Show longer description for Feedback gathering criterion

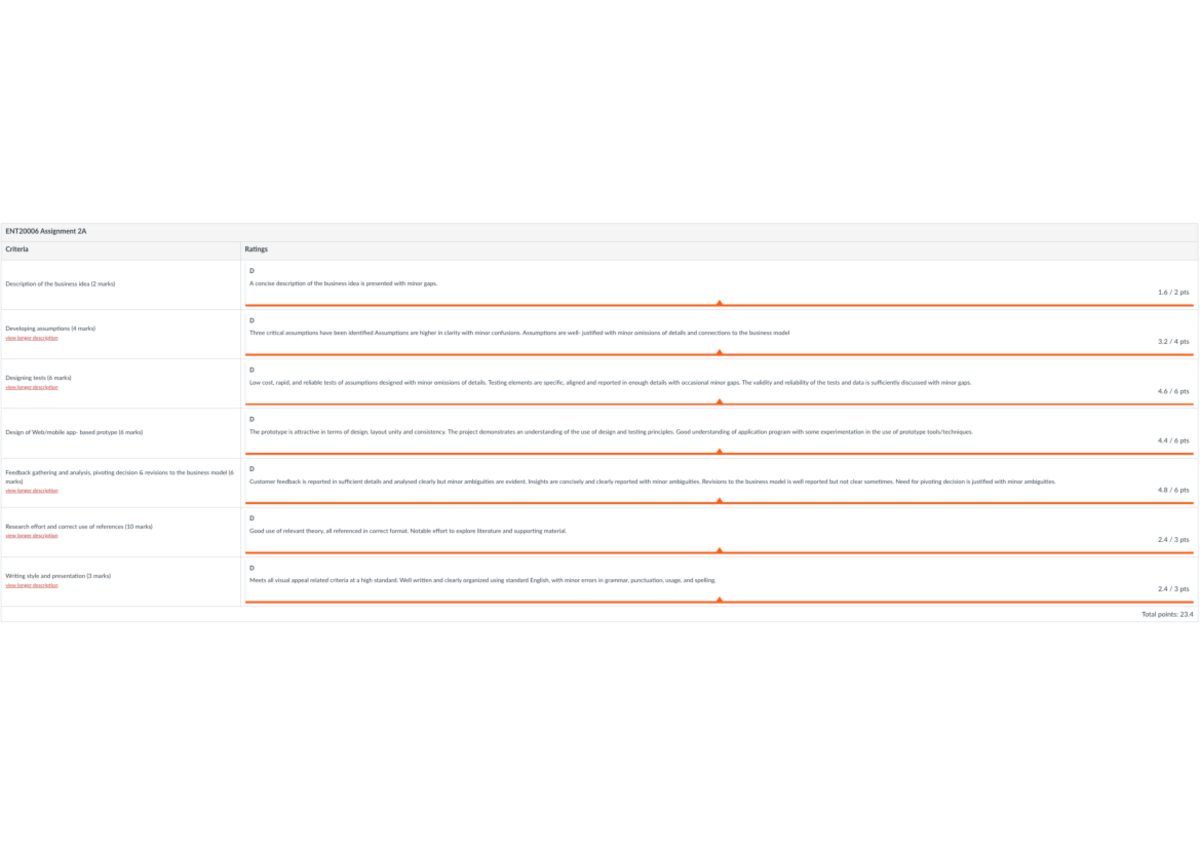pyautogui.click(x=32, y=491)
